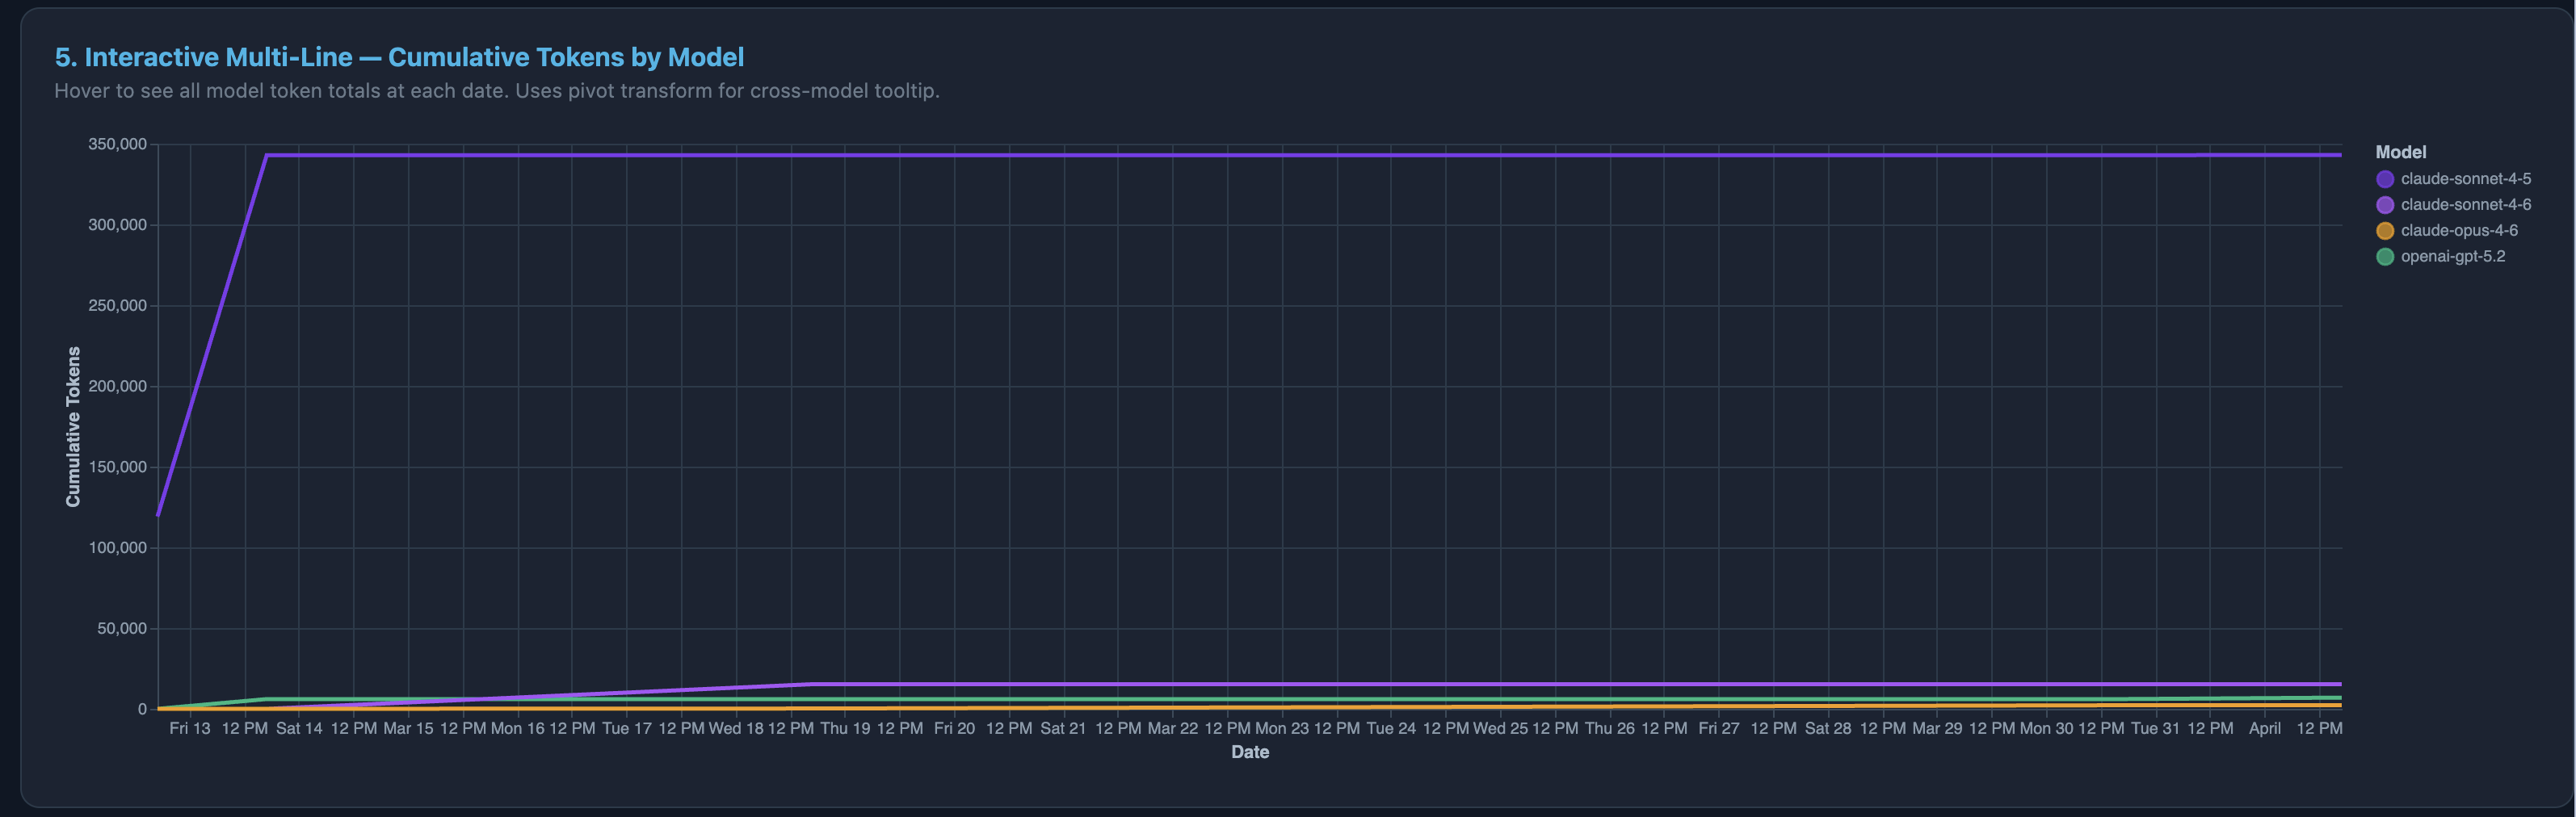This screenshot has width=2576, height=817.
Task: Click the Mar 22 date tick label
Action: (x=1172, y=728)
